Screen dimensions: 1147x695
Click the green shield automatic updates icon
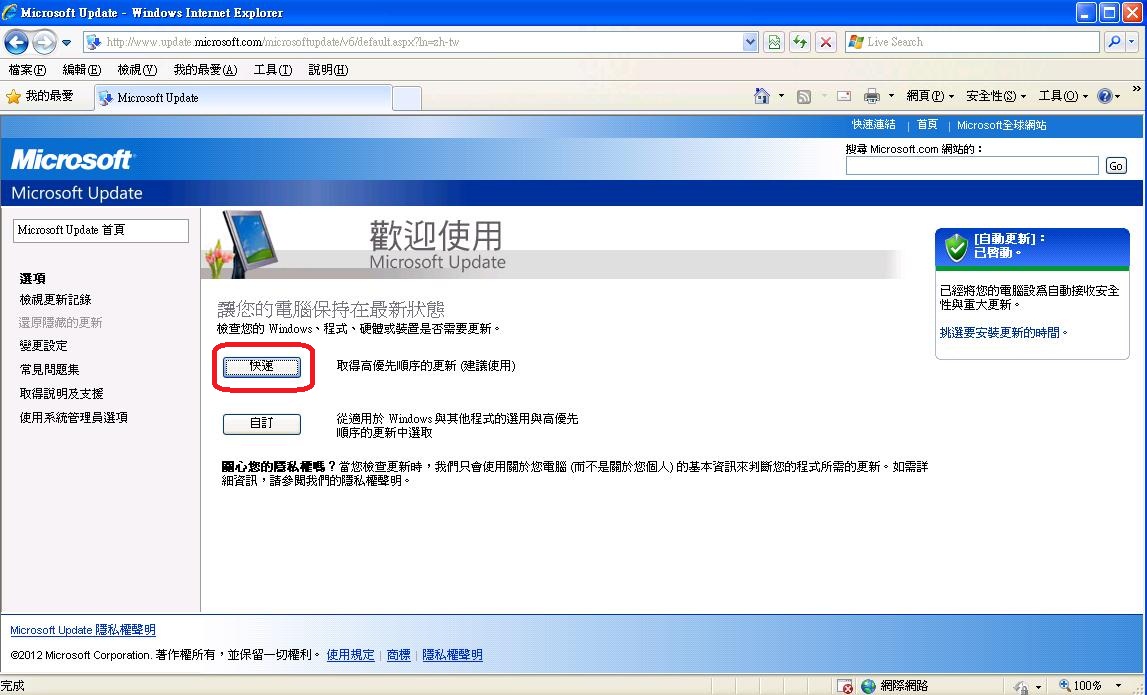click(x=956, y=248)
